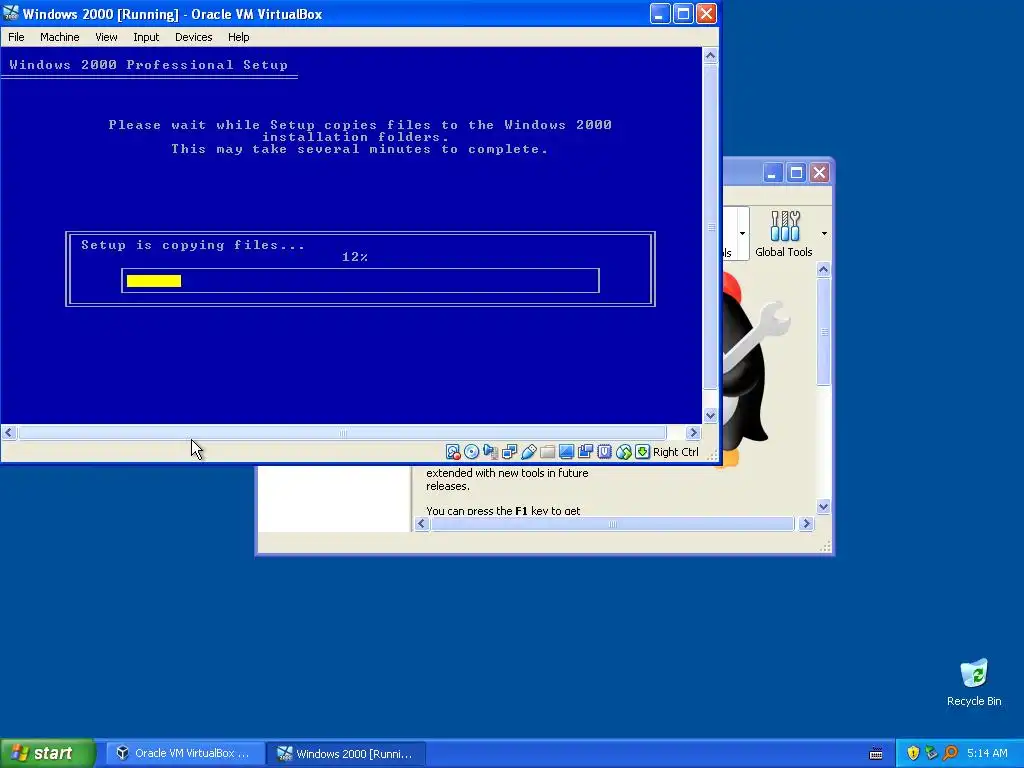Open the Input menu

(146, 37)
